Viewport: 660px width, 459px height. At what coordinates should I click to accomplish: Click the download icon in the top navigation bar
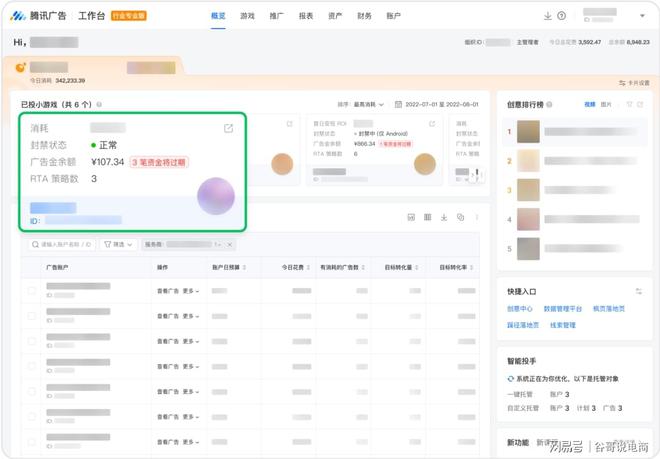point(547,16)
